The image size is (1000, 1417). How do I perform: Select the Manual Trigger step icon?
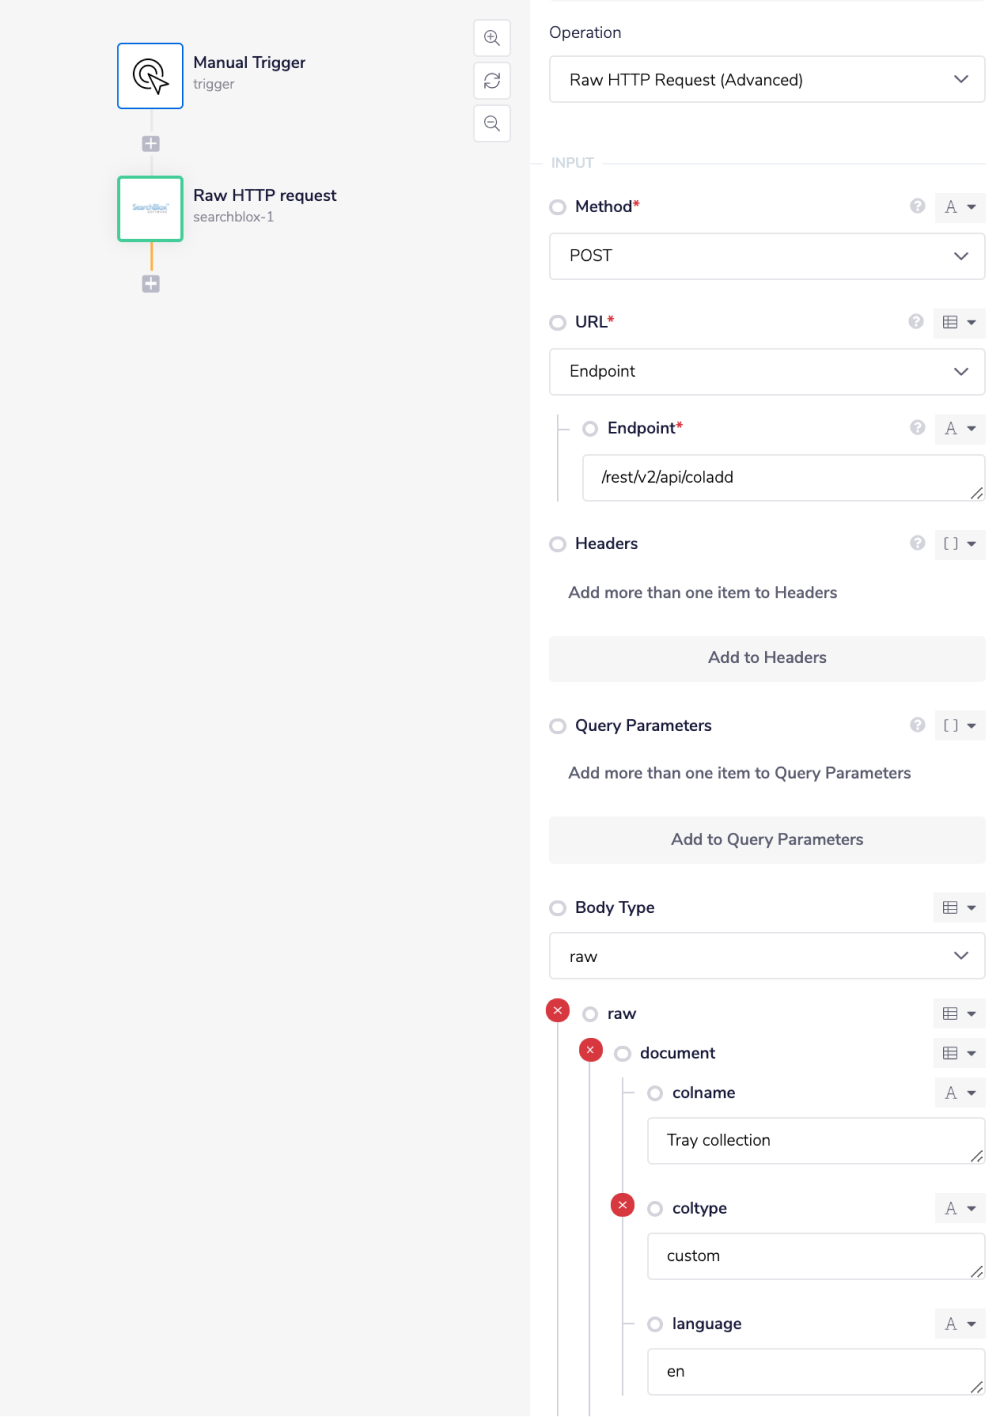point(150,76)
